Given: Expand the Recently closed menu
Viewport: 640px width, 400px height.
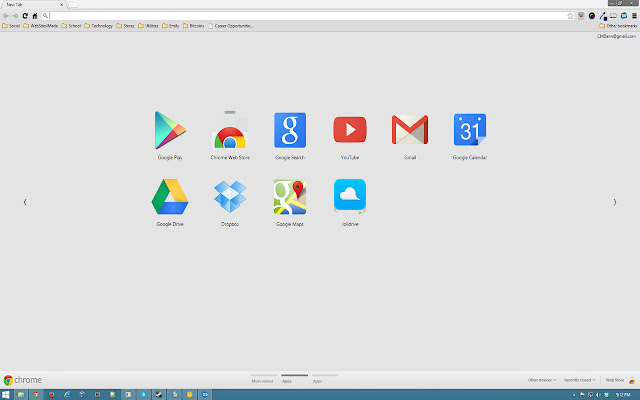Looking at the screenshot, I should [x=580, y=380].
